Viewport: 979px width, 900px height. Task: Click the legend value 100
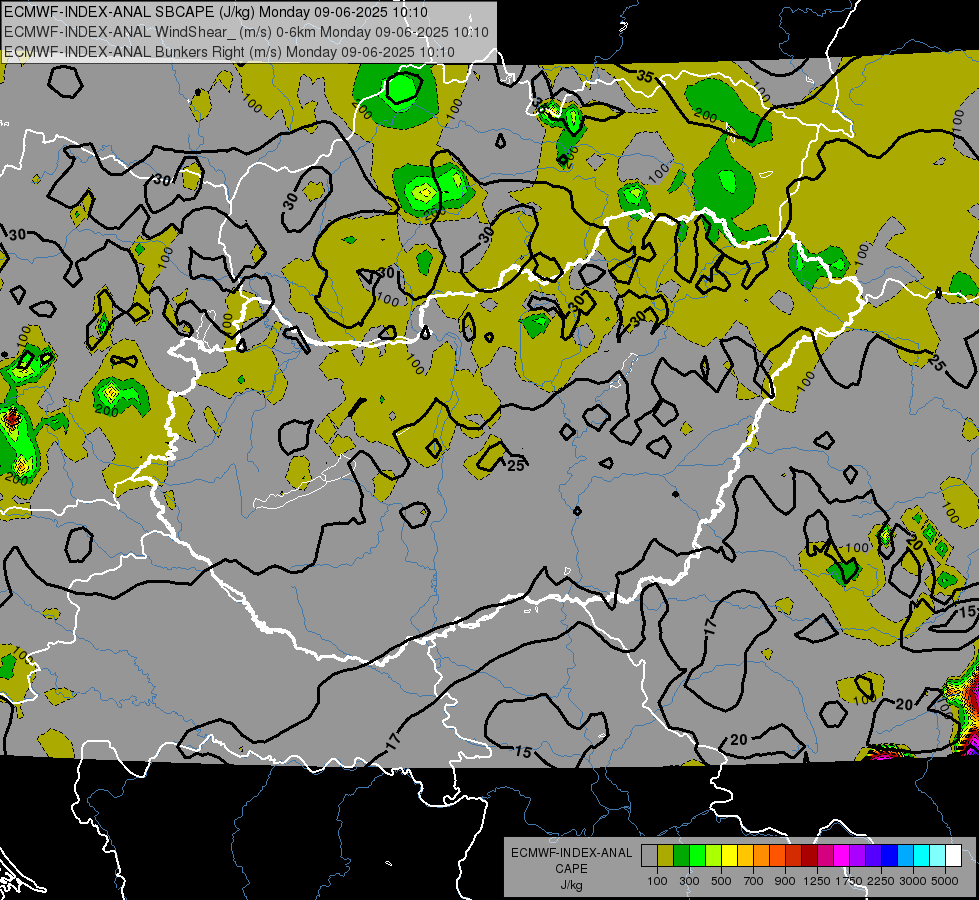pos(657,881)
